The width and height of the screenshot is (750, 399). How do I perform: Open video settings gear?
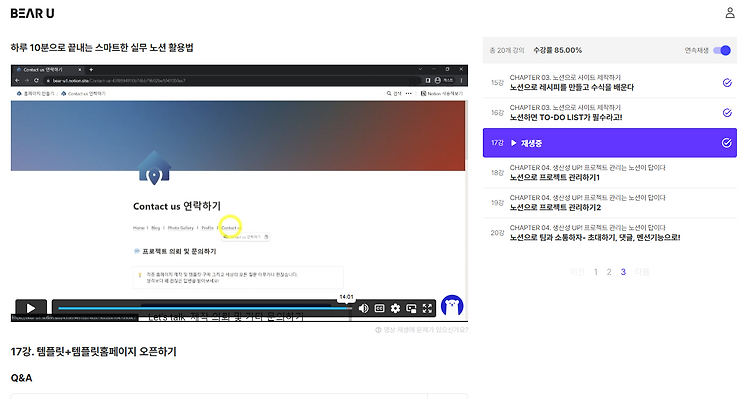point(395,309)
